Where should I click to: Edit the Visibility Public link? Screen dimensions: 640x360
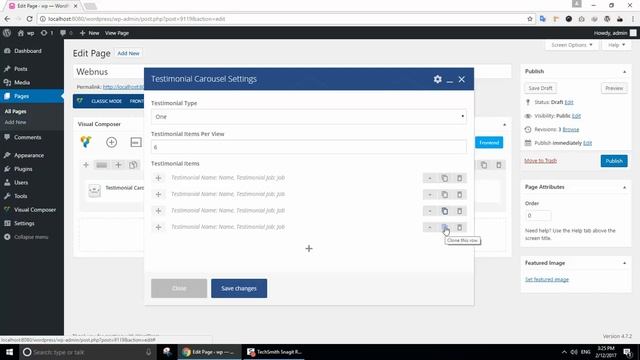pyautogui.click(x=576, y=116)
